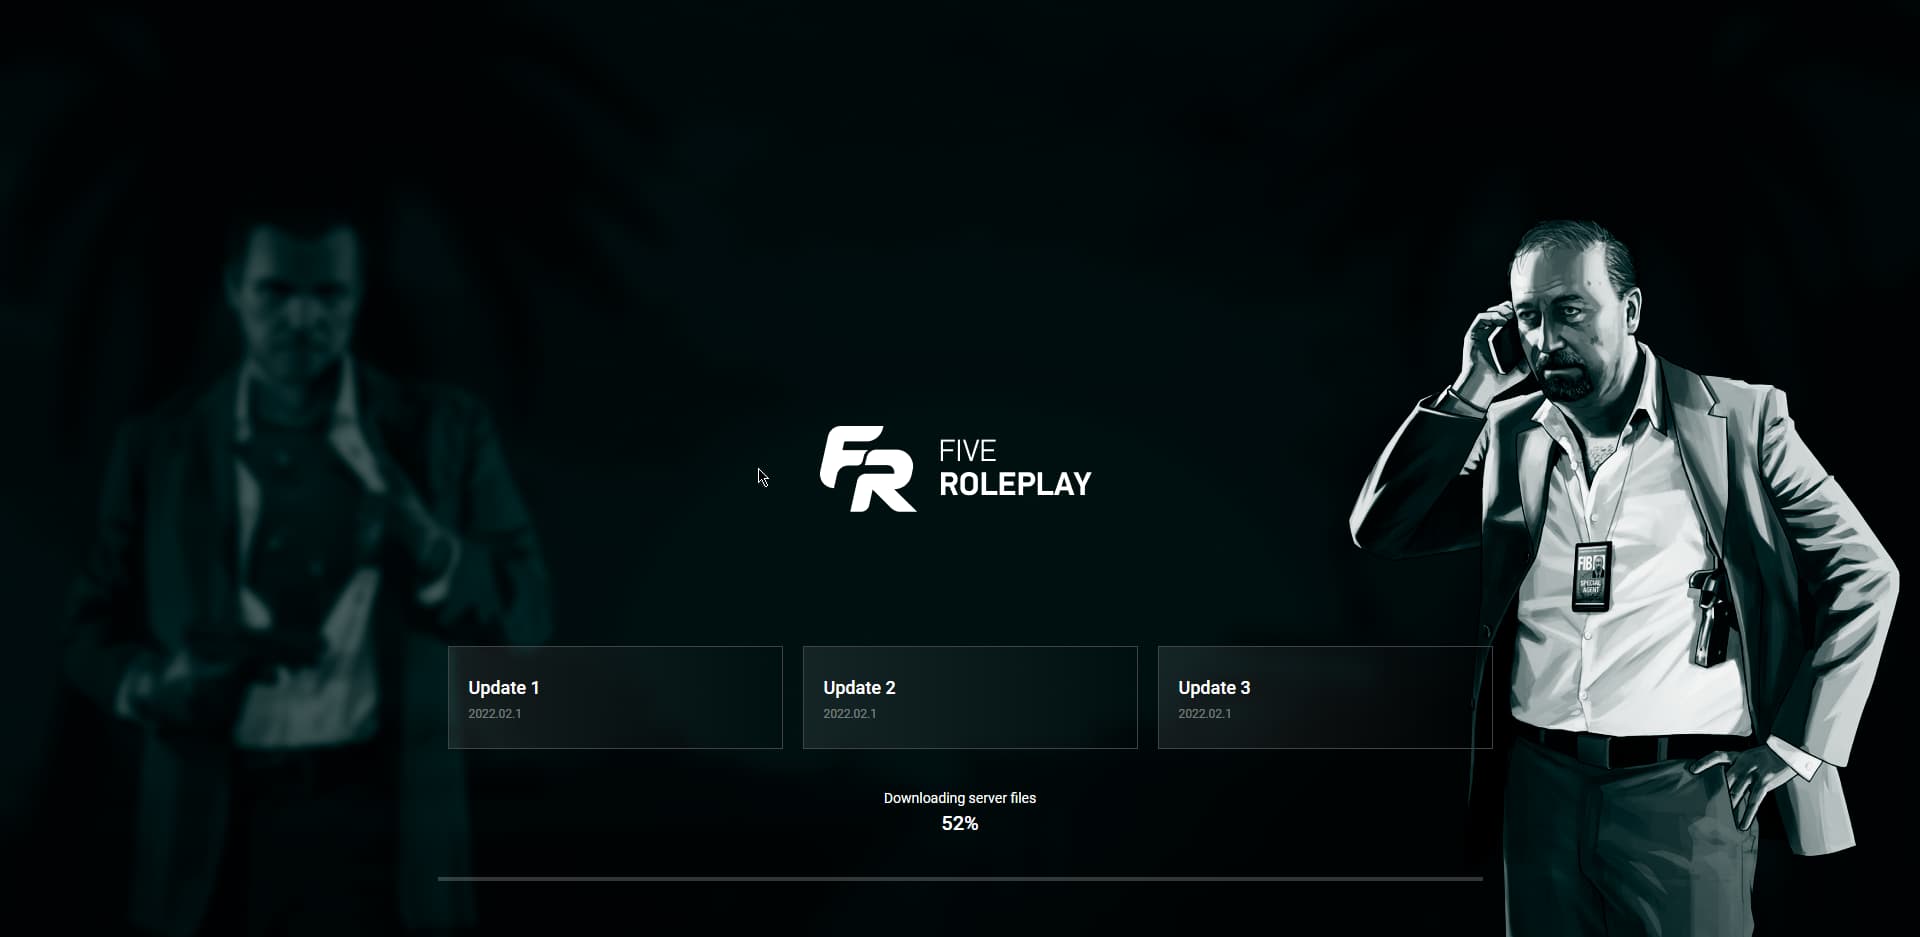
Task: Click the Downloading server files status text
Action: [x=960, y=798]
